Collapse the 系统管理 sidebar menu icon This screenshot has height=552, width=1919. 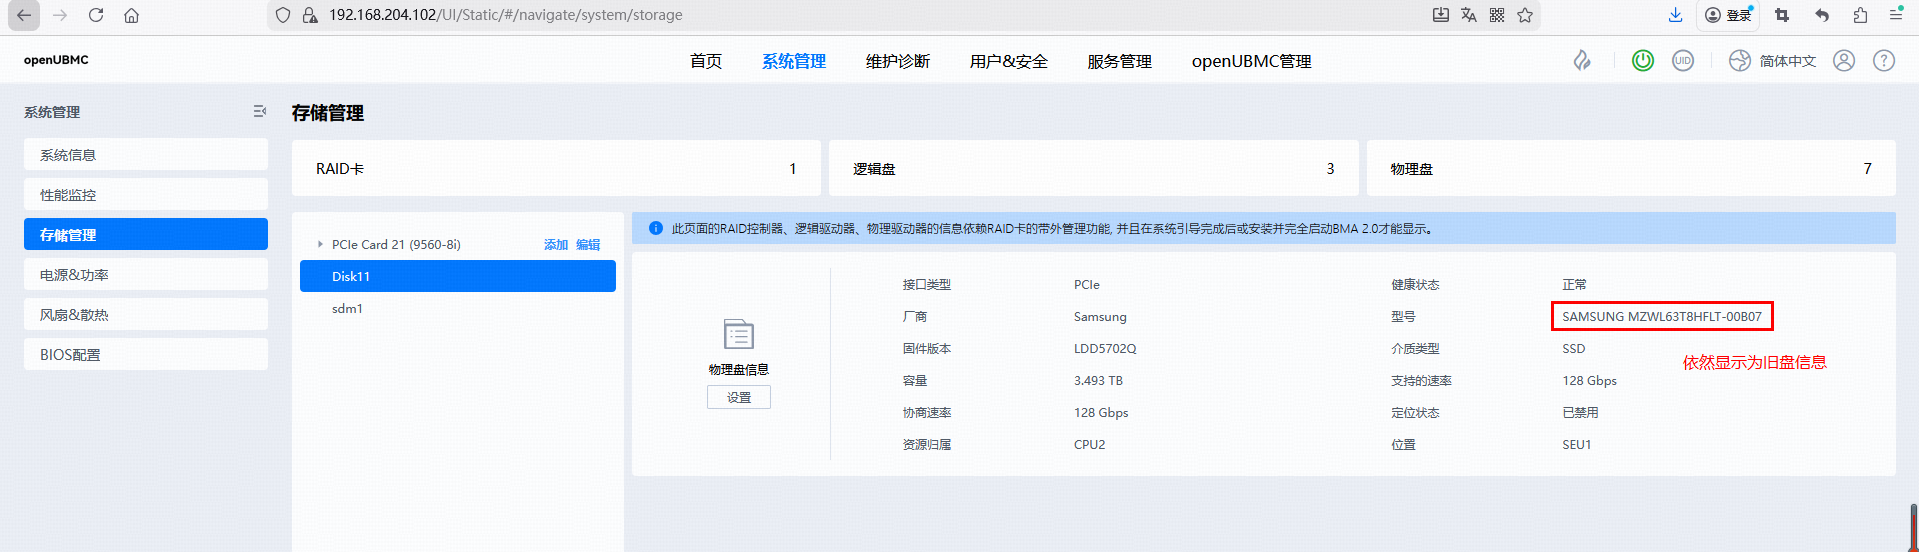(x=260, y=112)
